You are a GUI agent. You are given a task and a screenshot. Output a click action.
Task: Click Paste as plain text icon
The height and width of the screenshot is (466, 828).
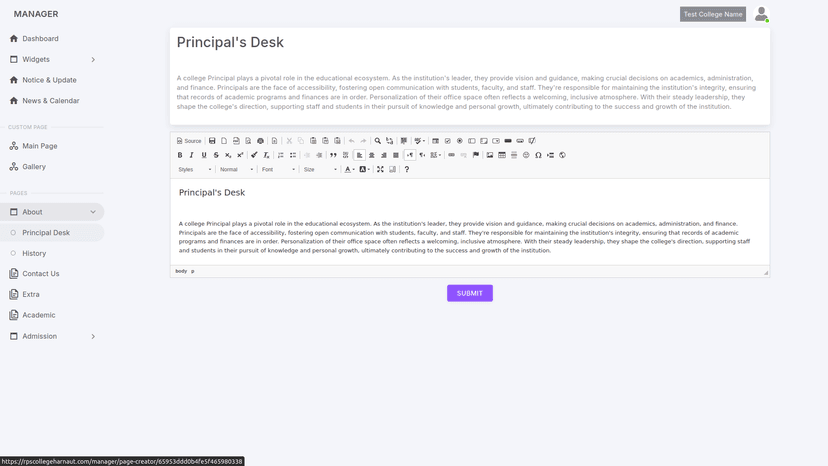325,141
